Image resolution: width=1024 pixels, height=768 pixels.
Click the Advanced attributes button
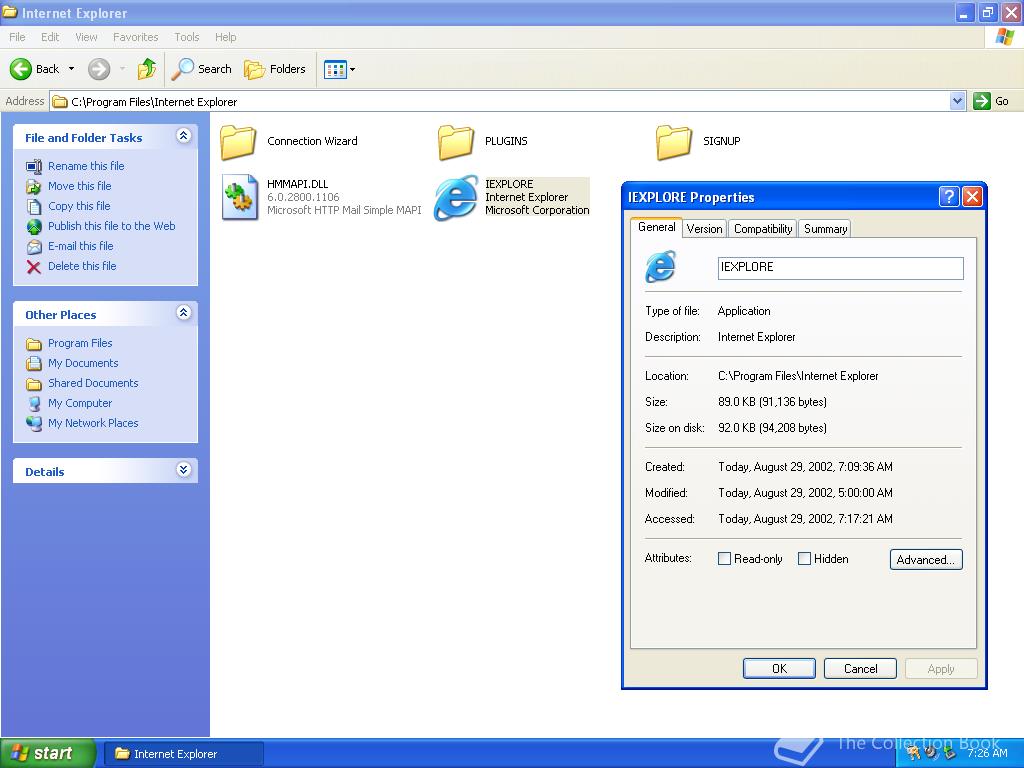pyautogui.click(x=925, y=559)
